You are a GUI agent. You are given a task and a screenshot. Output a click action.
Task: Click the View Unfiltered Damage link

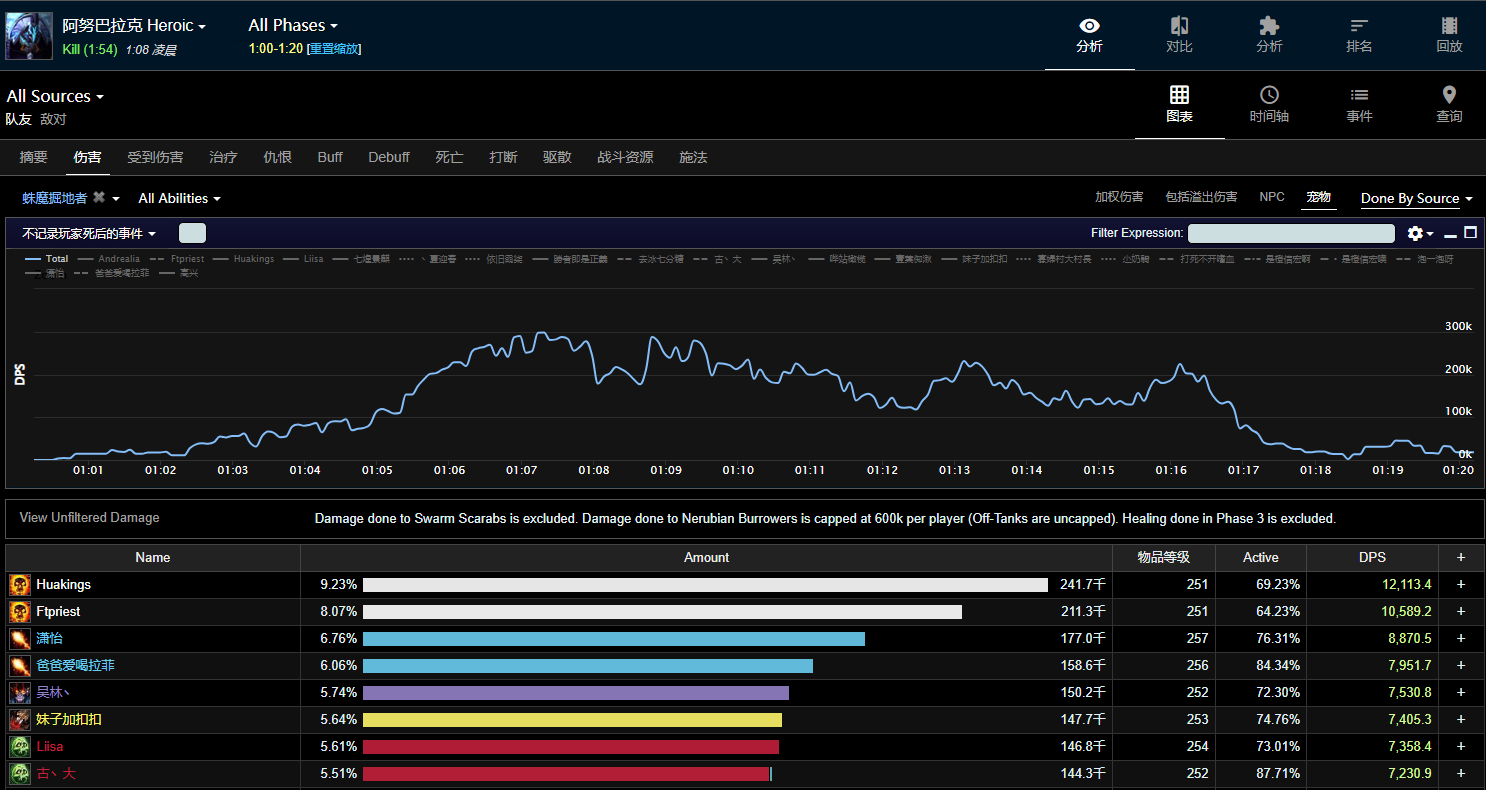coord(89,518)
